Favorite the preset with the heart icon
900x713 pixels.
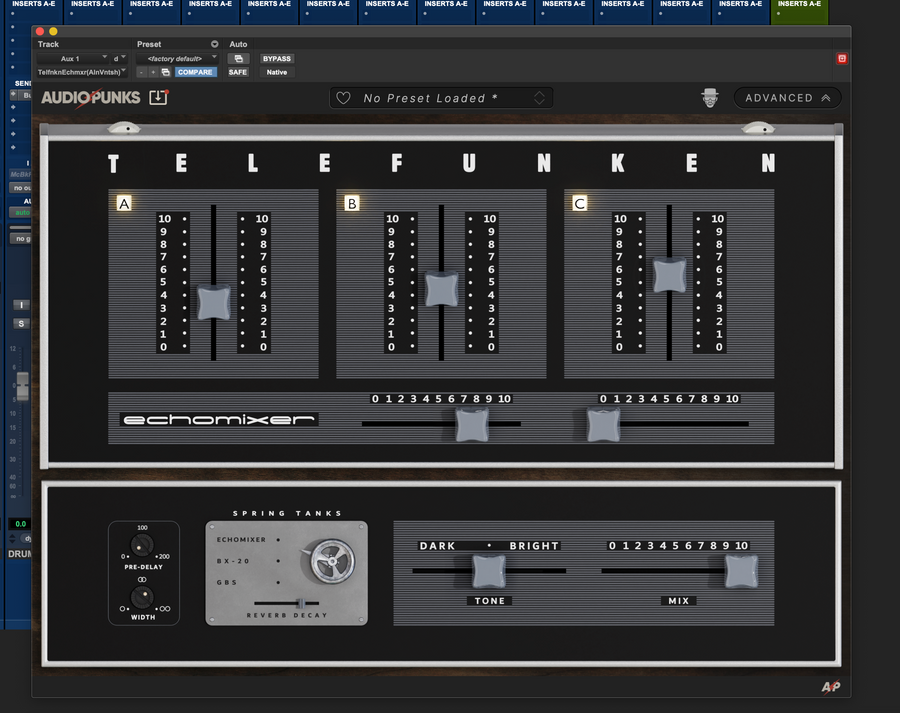[343, 98]
